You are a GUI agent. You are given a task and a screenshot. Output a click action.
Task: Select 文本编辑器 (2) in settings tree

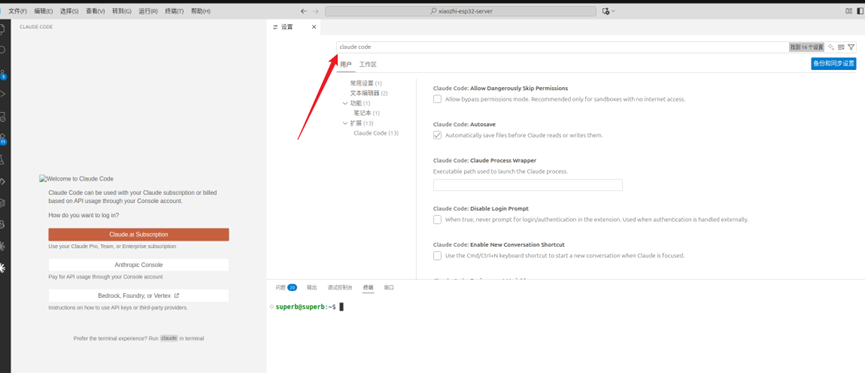tap(369, 93)
